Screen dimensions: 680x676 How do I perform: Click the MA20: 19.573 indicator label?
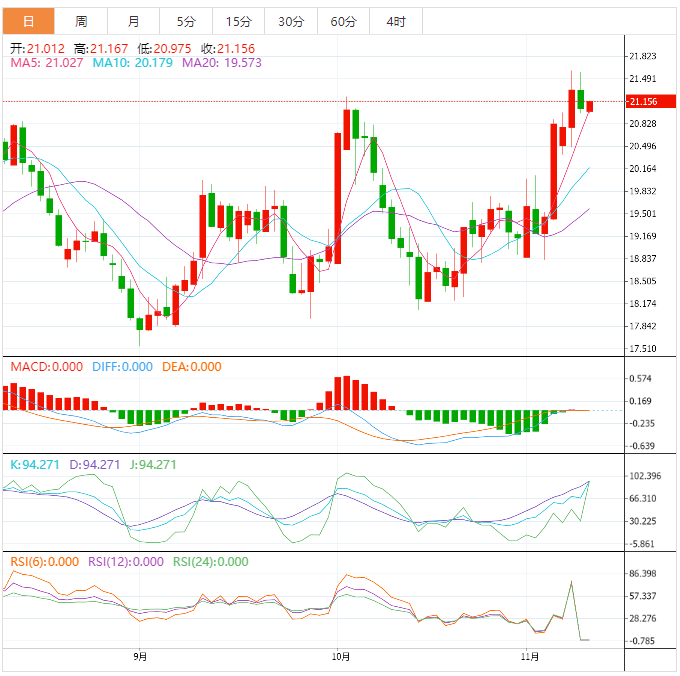[222, 63]
